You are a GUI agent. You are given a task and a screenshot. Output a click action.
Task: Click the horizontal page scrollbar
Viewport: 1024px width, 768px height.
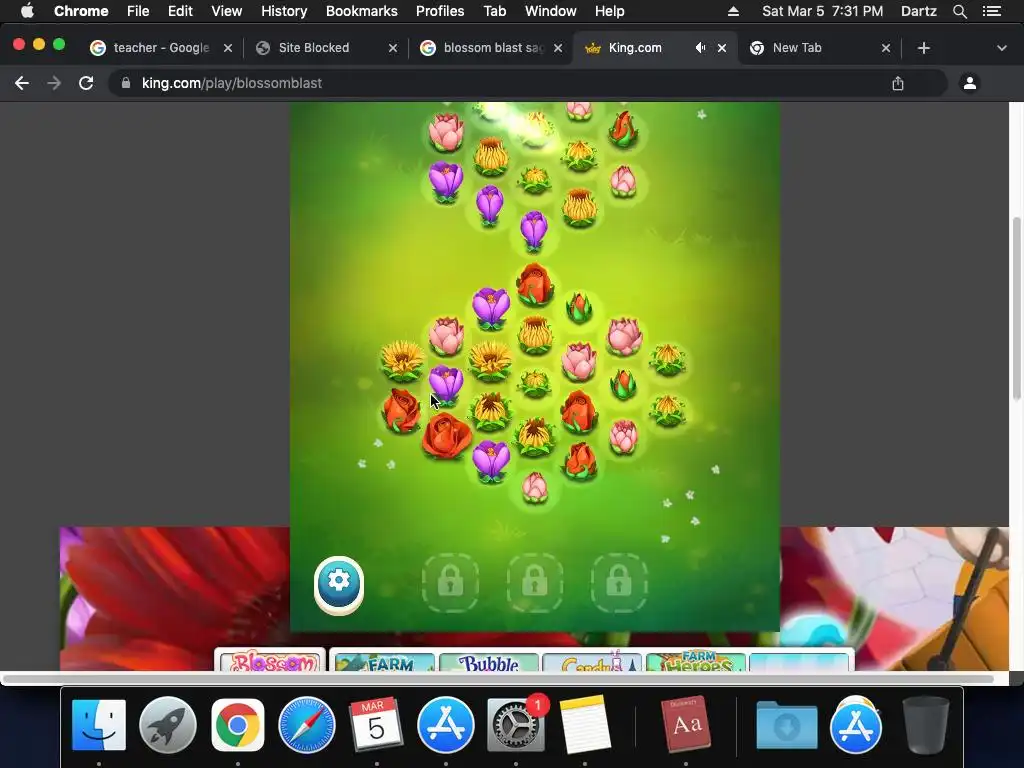click(x=498, y=679)
